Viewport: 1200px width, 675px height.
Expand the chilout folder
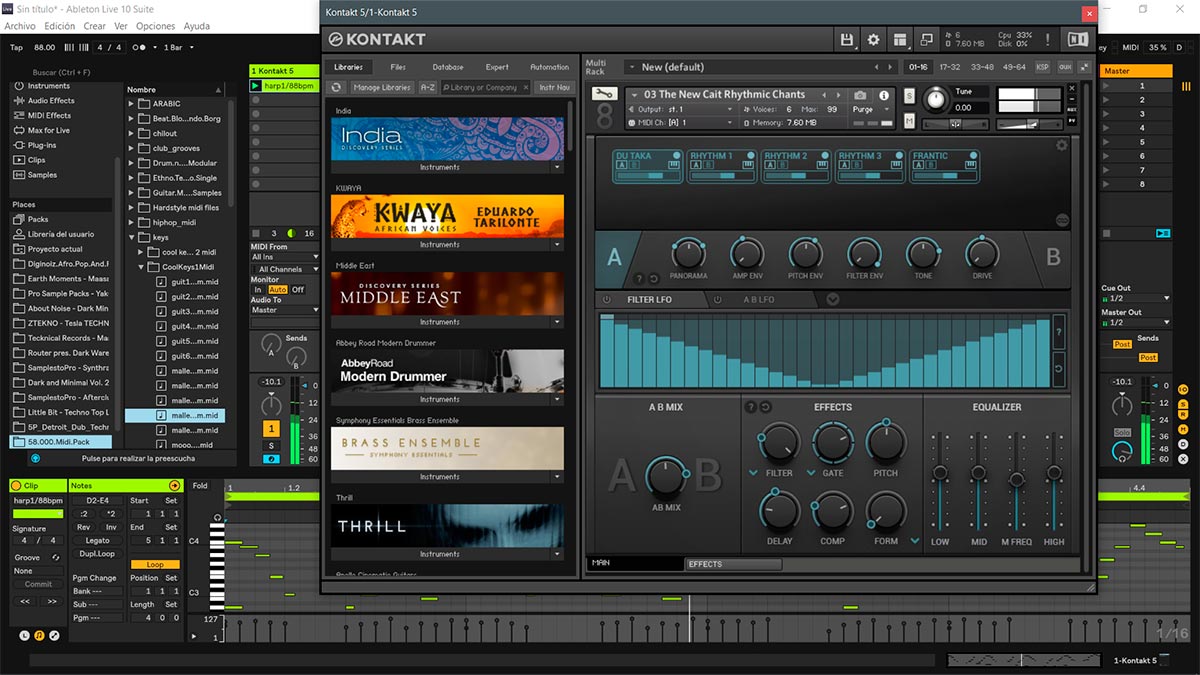(x=131, y=133)
